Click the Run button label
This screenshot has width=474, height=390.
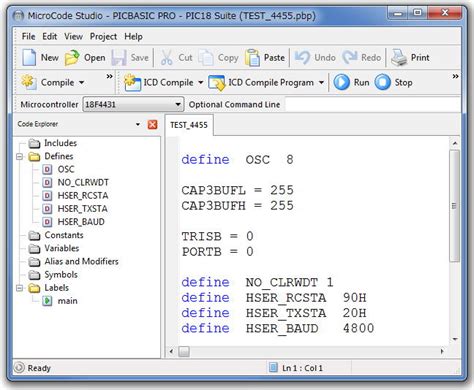pyautogui.click(x=361, y=82)
